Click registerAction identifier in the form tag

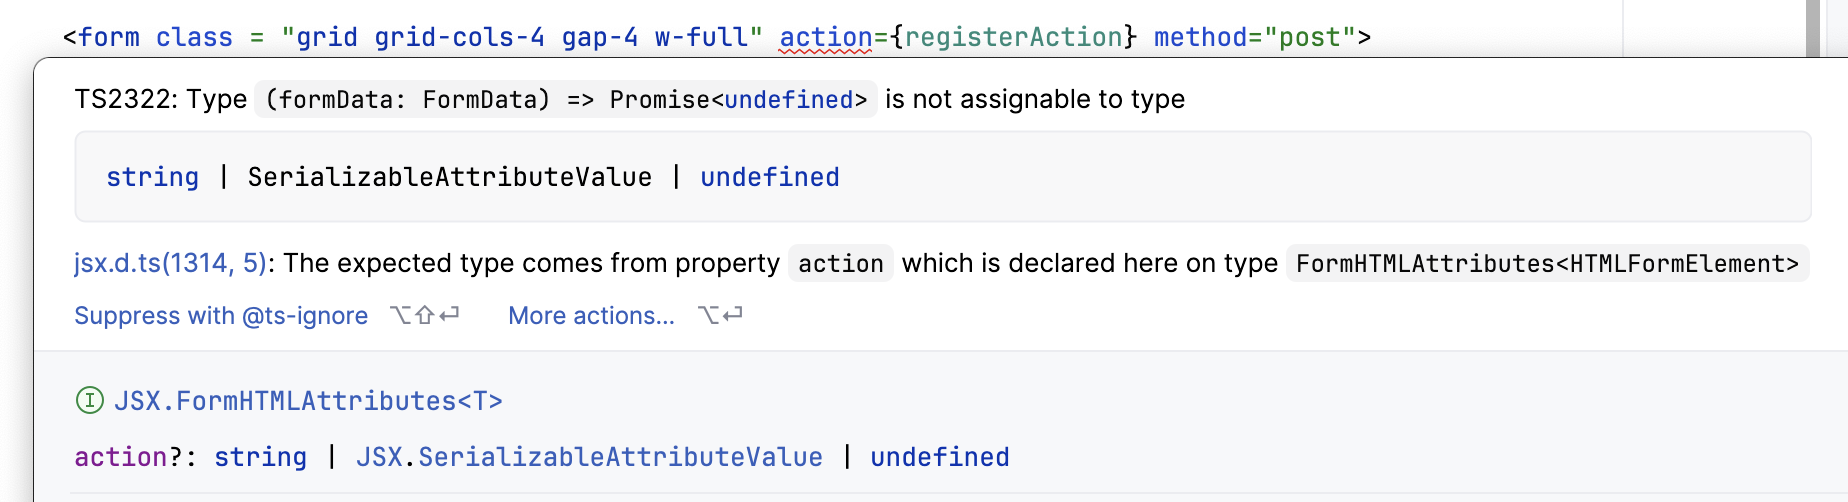pyautogui.click(x=1013, y=38)
